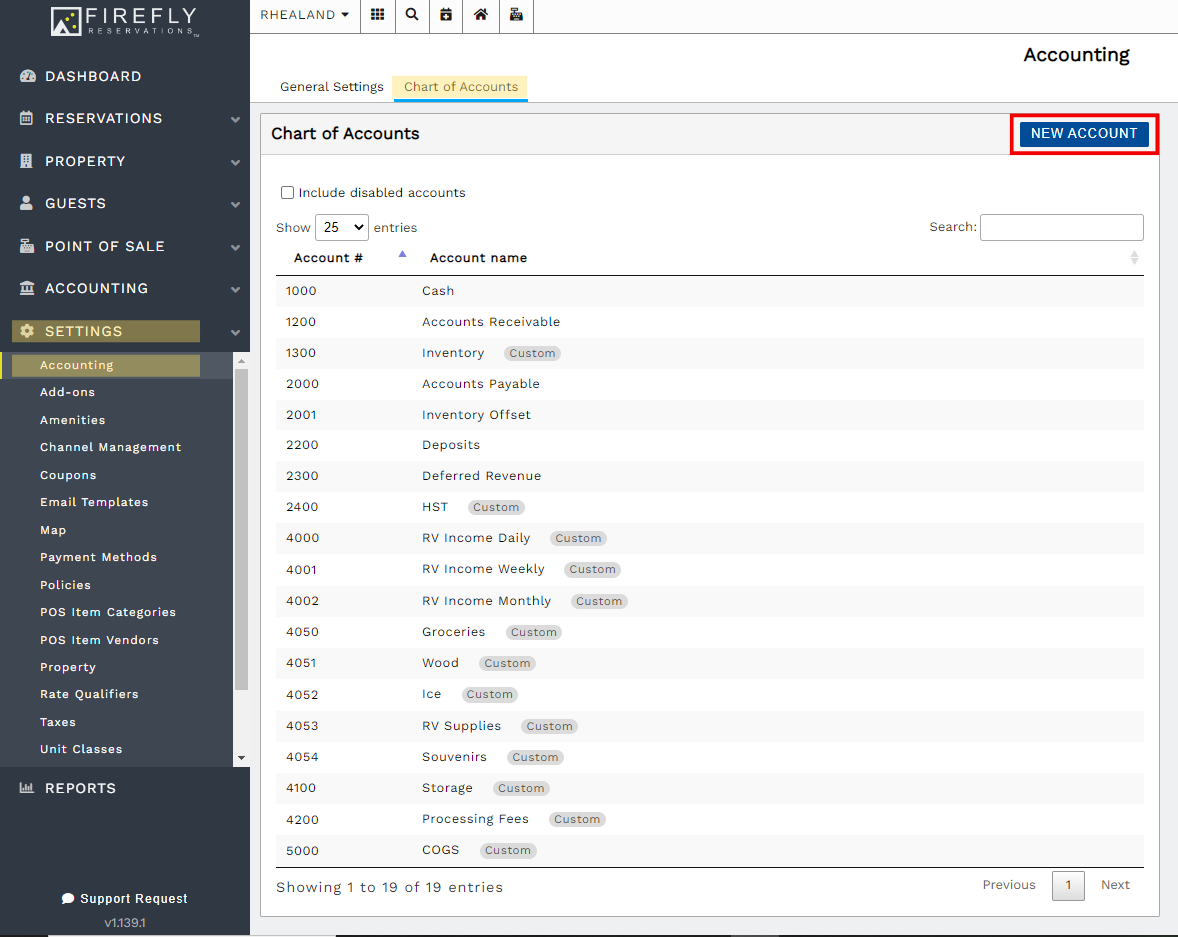This screenshot has height=937, width=1178.
Task: Click inside the Search input field
Action: [x=1061, y=227]
